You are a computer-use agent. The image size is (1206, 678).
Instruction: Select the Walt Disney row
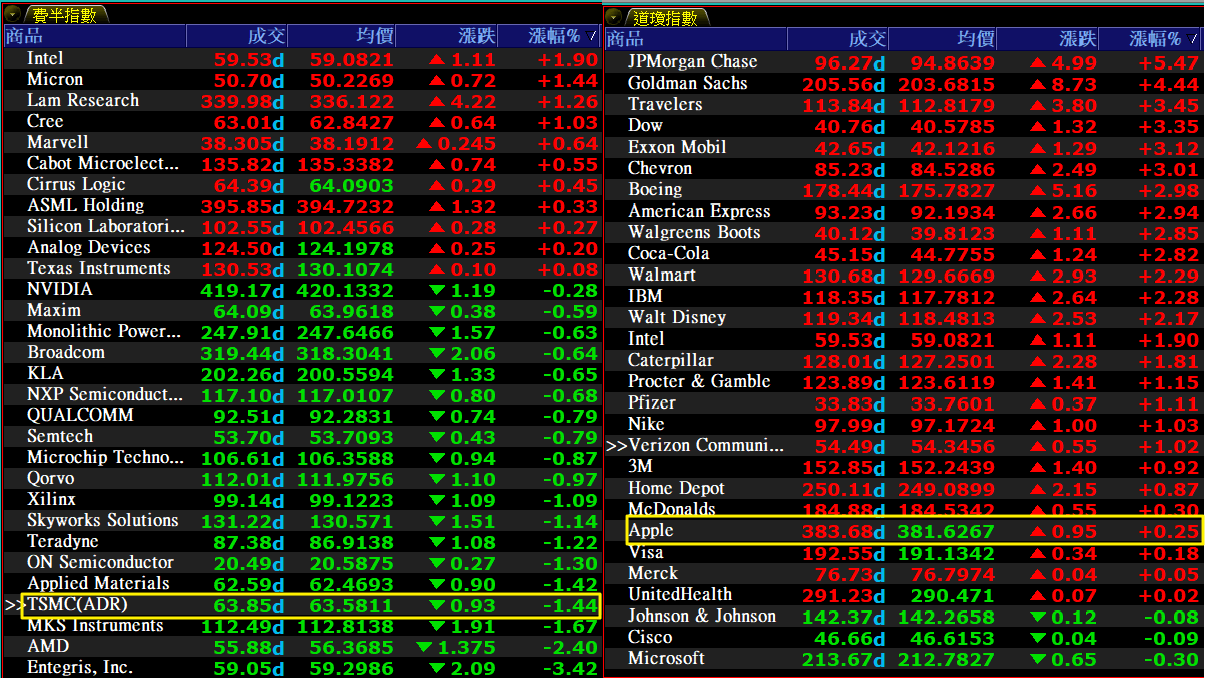903,318
